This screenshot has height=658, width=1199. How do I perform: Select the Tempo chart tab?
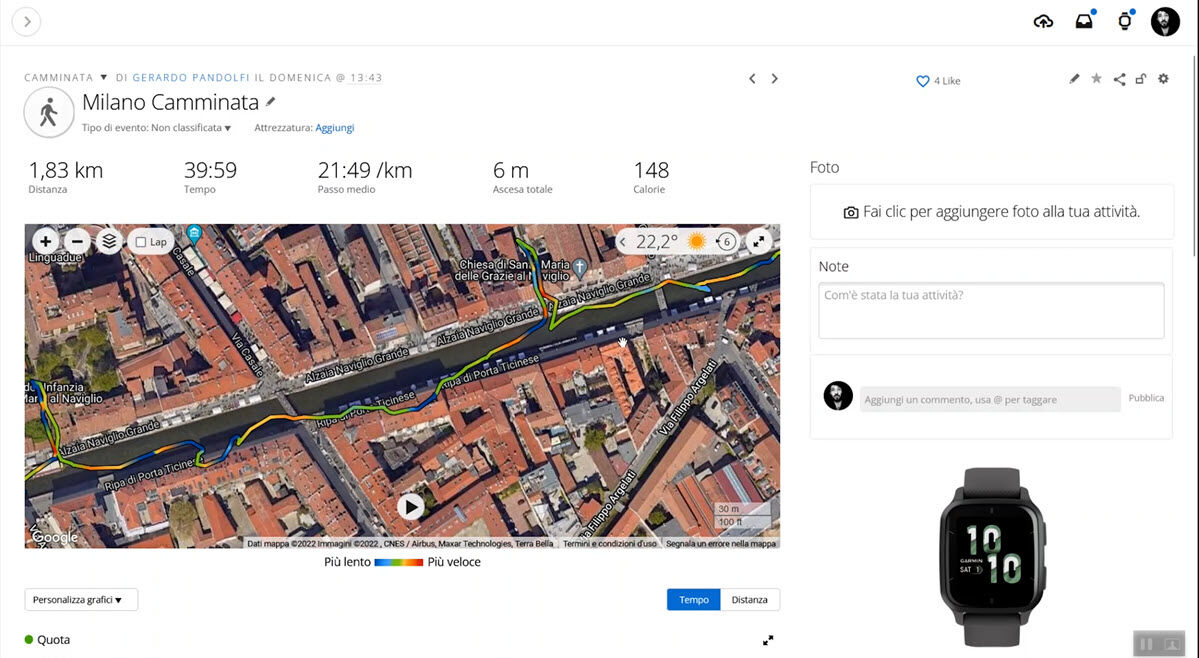(693, 600)
